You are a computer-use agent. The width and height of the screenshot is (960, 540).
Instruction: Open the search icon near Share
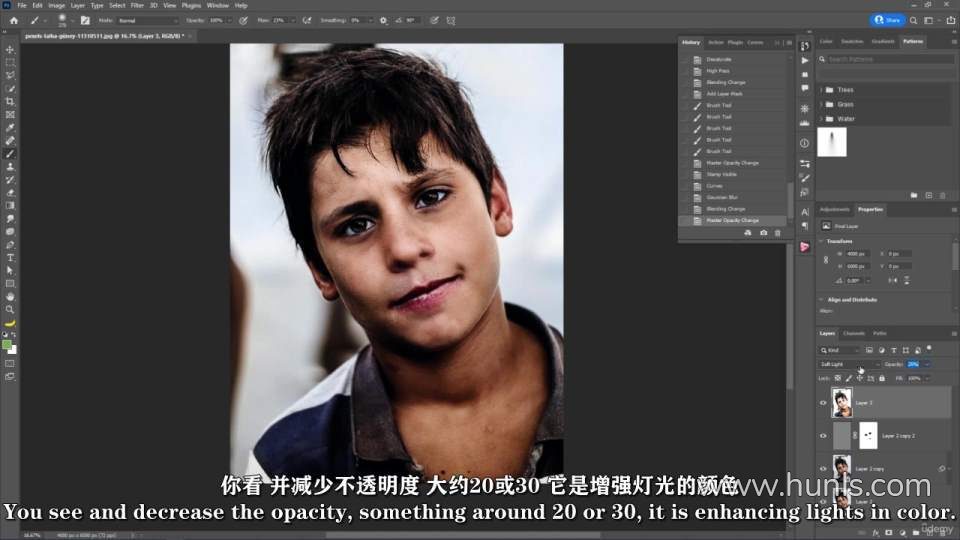tap(913, 20)
